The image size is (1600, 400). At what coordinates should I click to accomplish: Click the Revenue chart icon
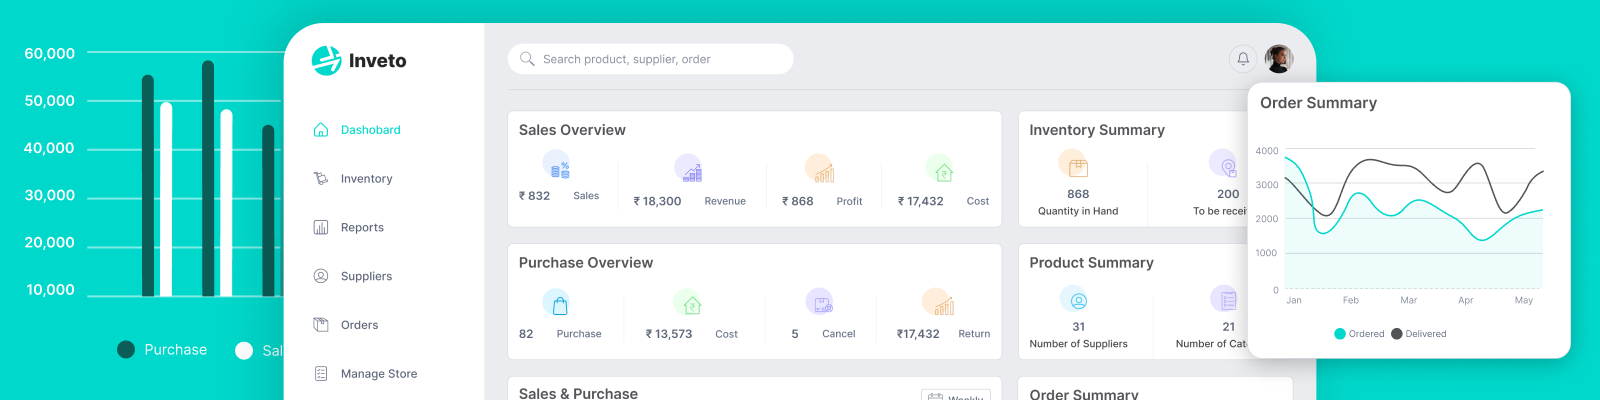(x=689, y=169)
